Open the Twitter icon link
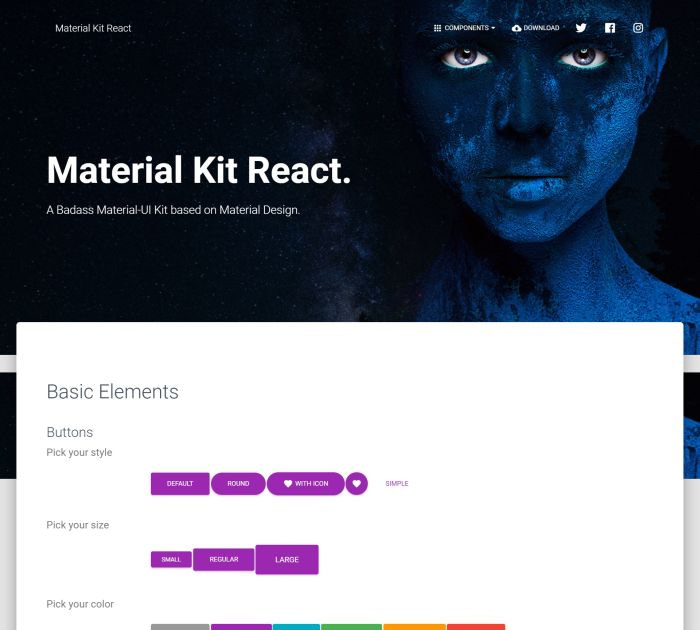Screen dimensions: 700x630 [581, 28]
